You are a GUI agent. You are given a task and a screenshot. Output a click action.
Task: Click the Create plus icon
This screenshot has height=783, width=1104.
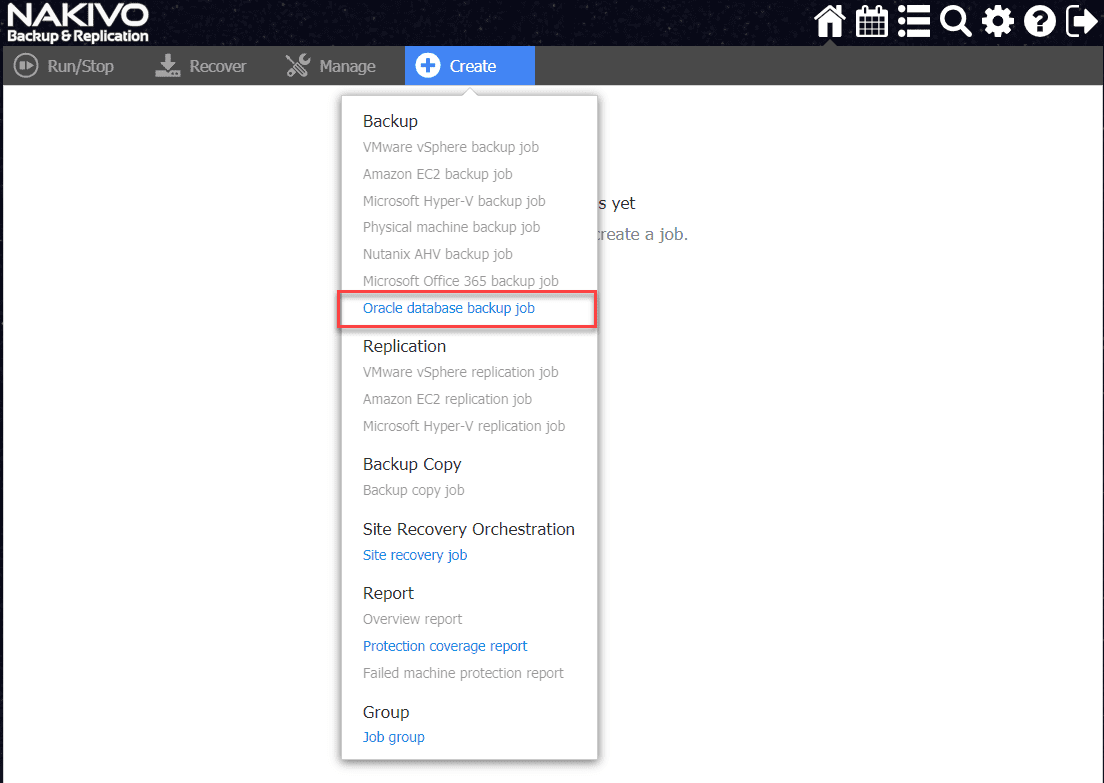point(427,66)
